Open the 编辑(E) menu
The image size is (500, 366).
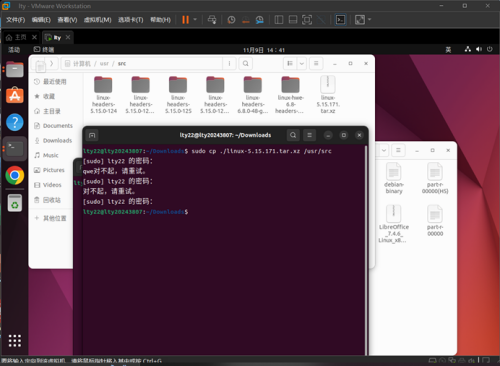click(41, 20)
